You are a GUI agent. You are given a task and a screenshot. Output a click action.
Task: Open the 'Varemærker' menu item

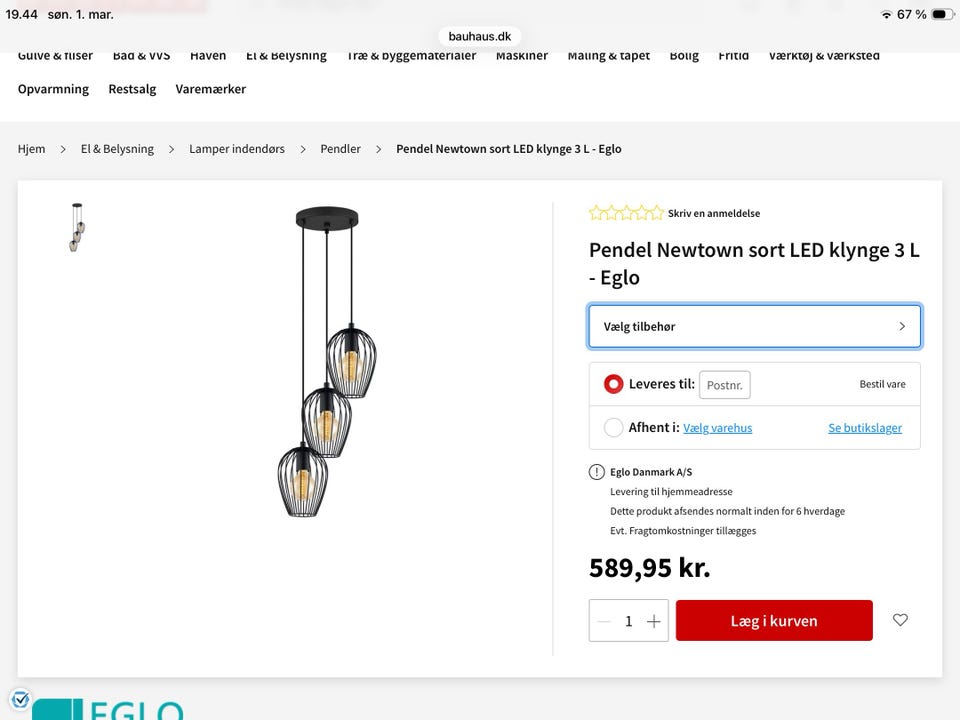pos(210,89)
